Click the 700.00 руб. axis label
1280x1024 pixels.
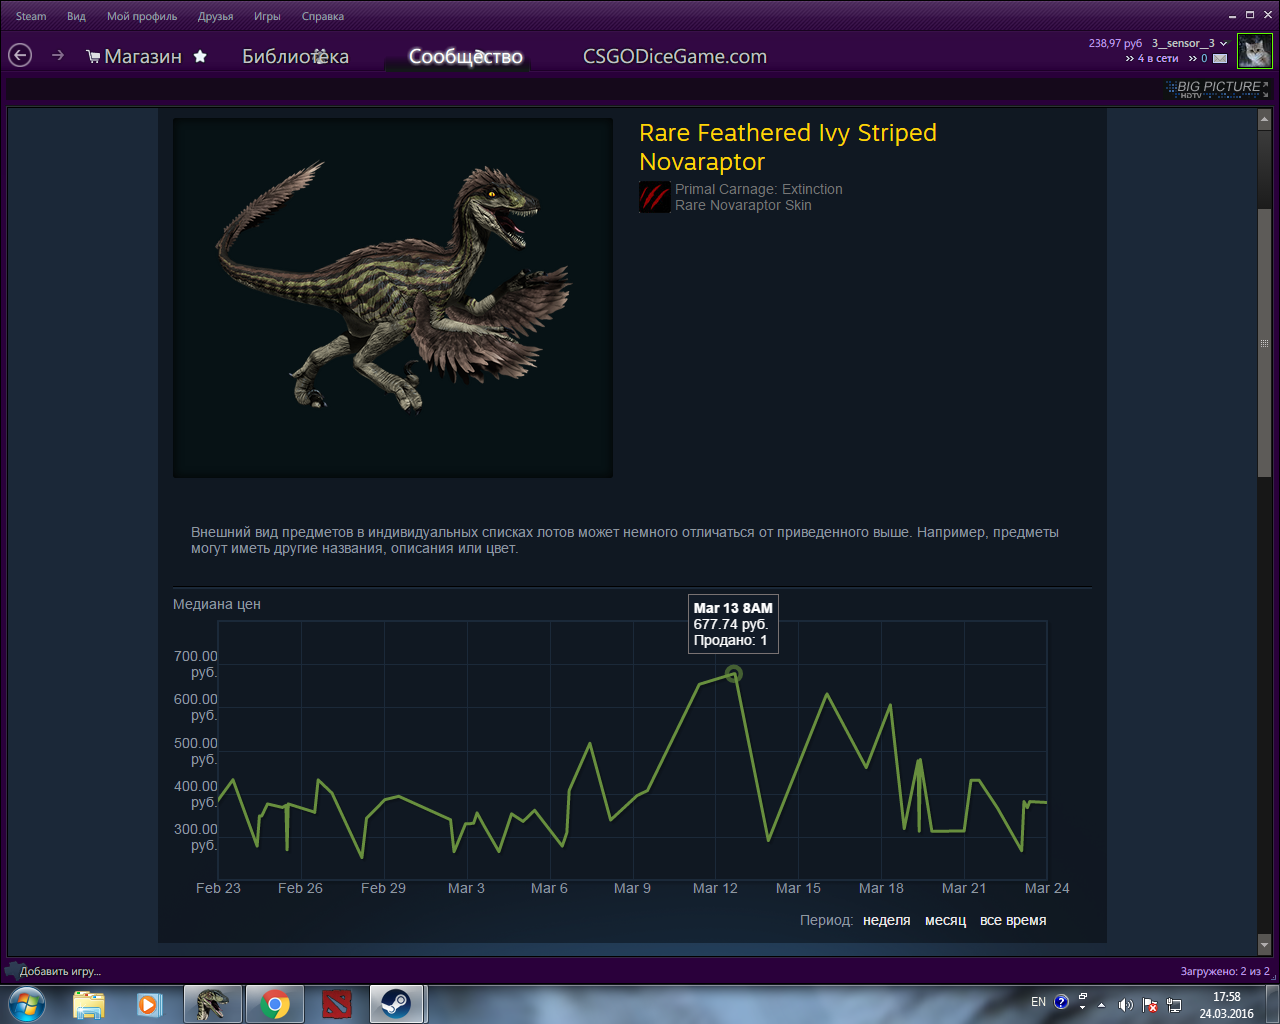pos(196,664)
